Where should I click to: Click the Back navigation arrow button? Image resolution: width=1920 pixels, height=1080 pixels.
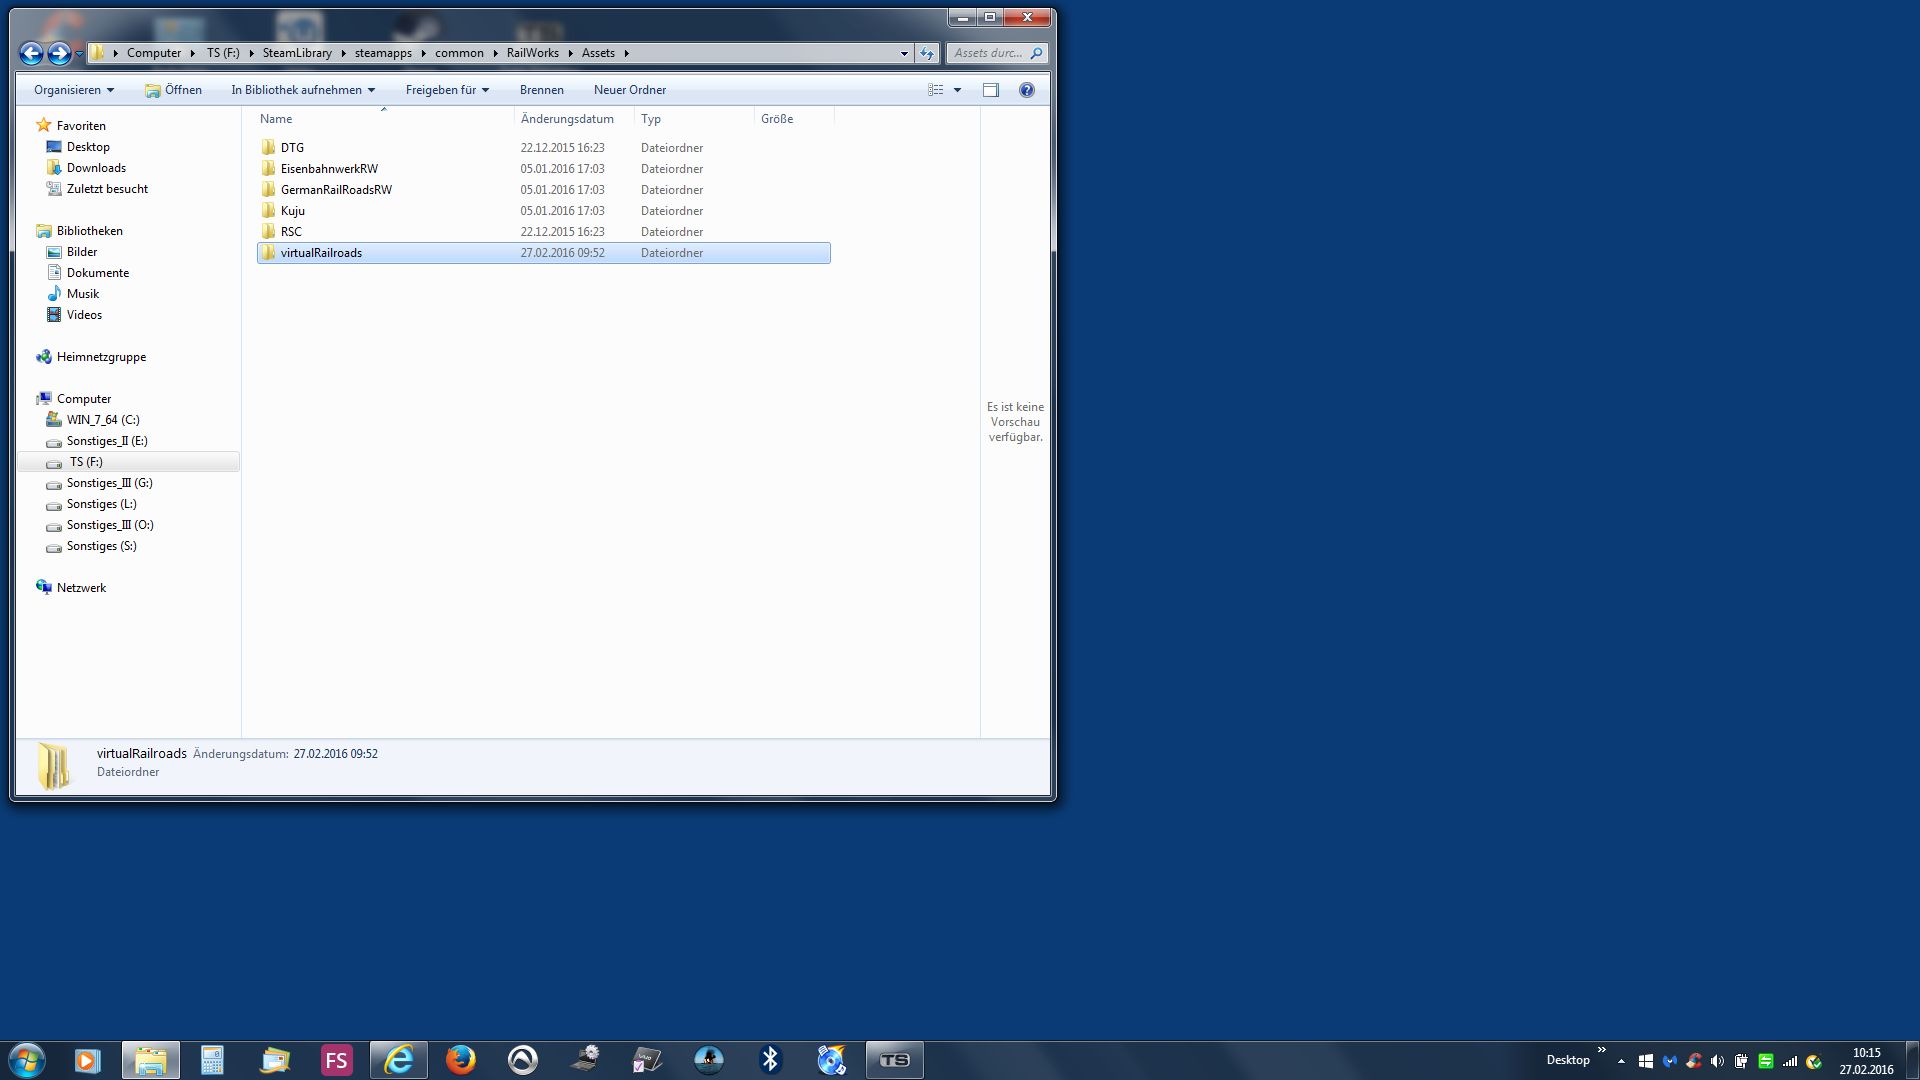(x=31, y=53)
